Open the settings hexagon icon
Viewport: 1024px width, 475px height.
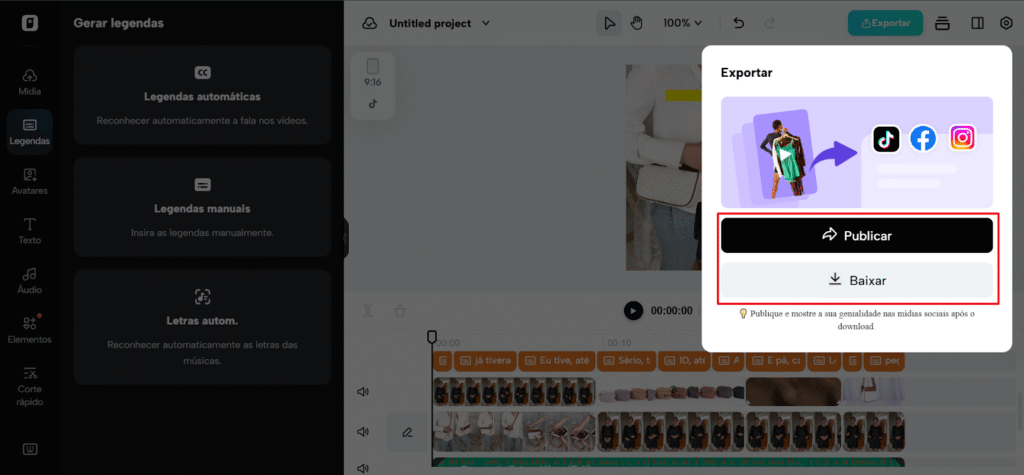1006,23
